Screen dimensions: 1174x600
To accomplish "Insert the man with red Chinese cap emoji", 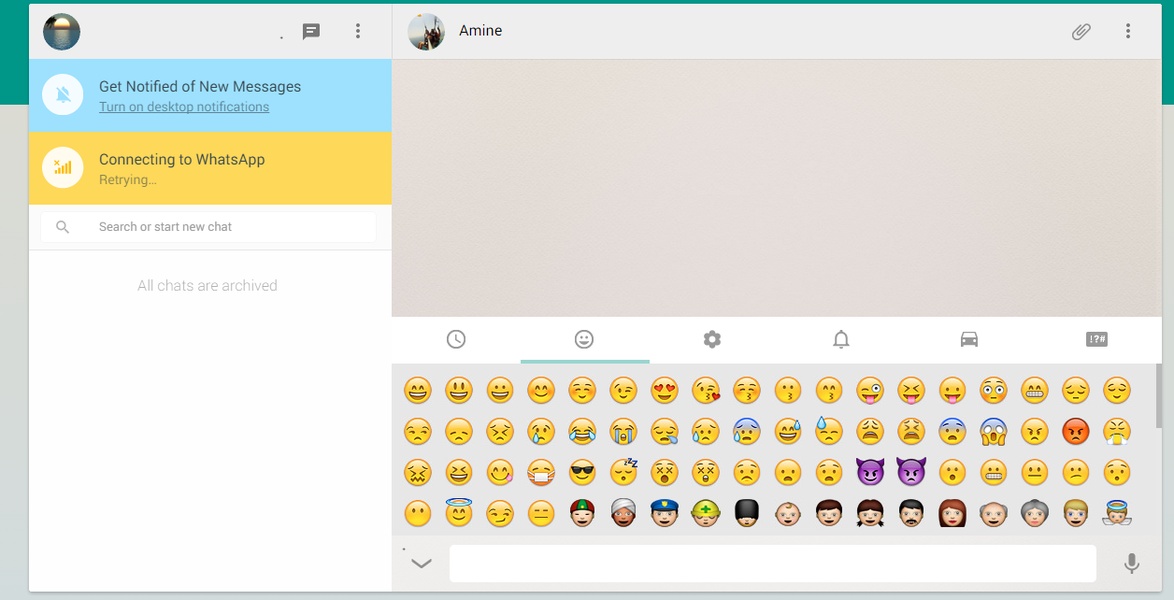I will pyautogui.click(x=582, y=513).
